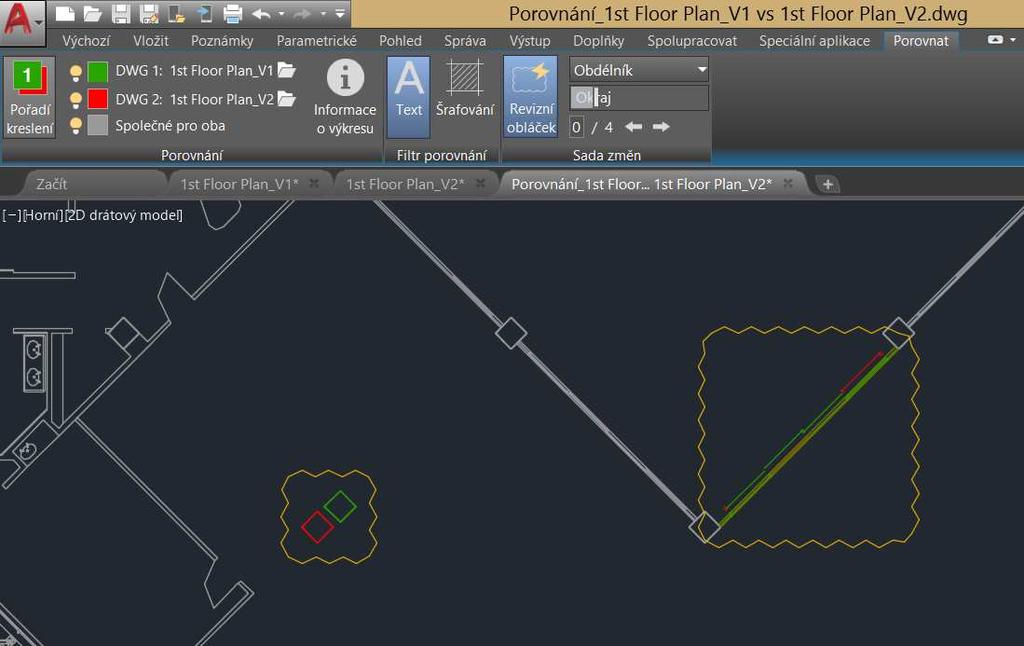The image size is (1024, 646).
Task: Switch to the Začít file tab
Action: [x=52, y=184]
